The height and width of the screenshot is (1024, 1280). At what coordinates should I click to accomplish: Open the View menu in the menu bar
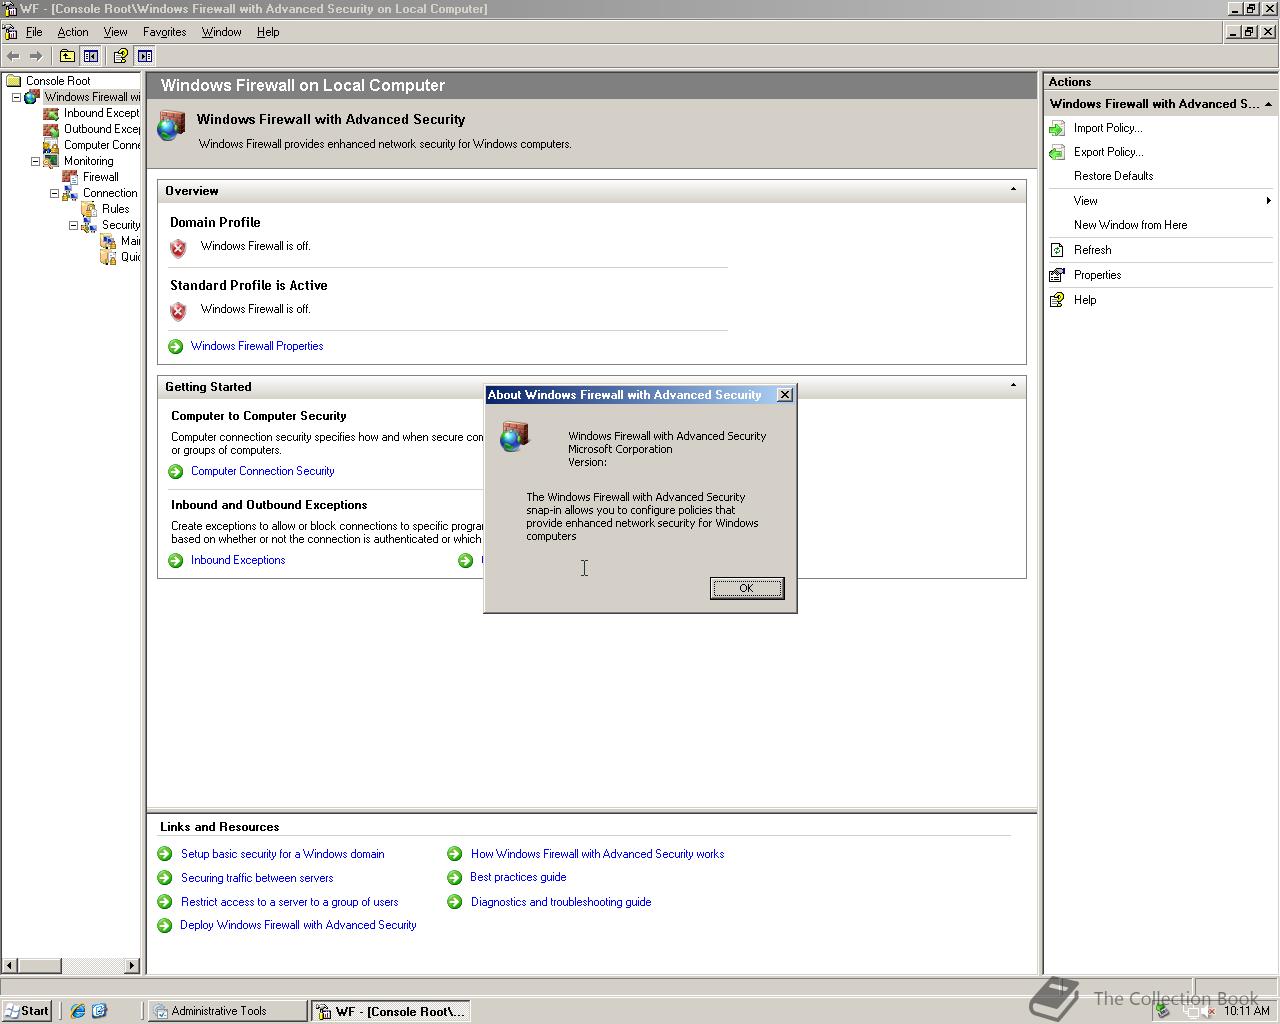(x=116, y=32)
